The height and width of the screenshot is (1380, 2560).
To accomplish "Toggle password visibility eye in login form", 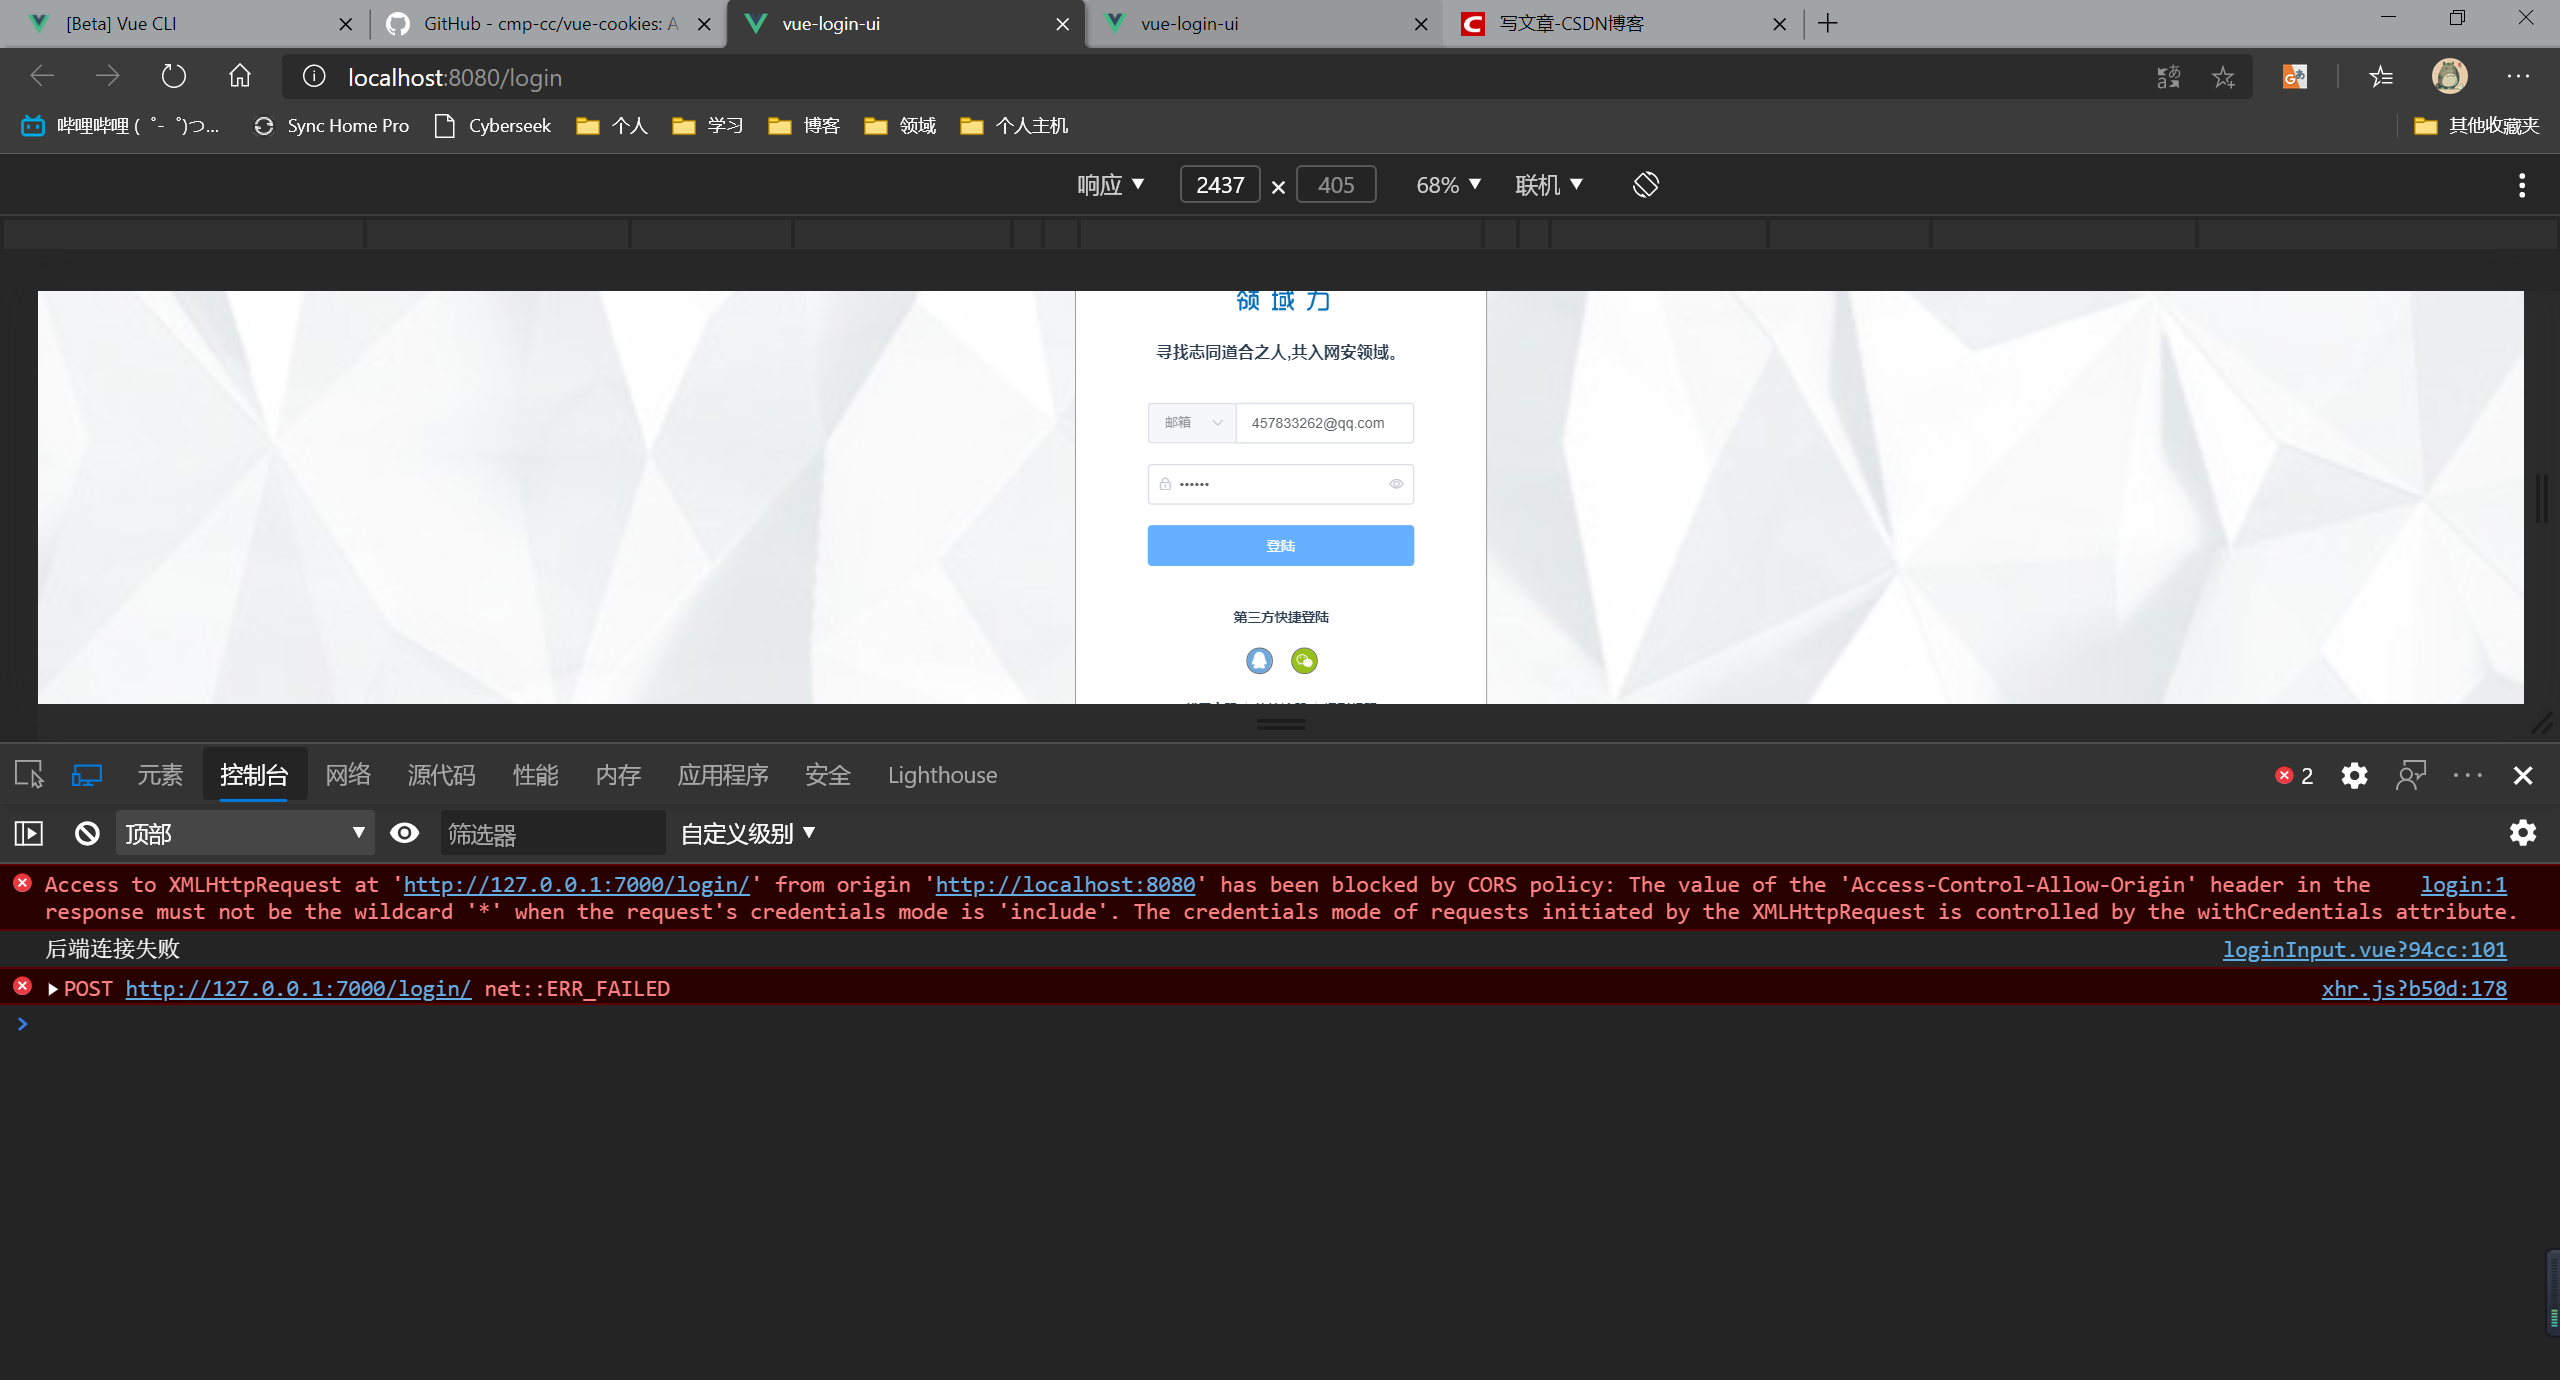I will point(1396,484).
